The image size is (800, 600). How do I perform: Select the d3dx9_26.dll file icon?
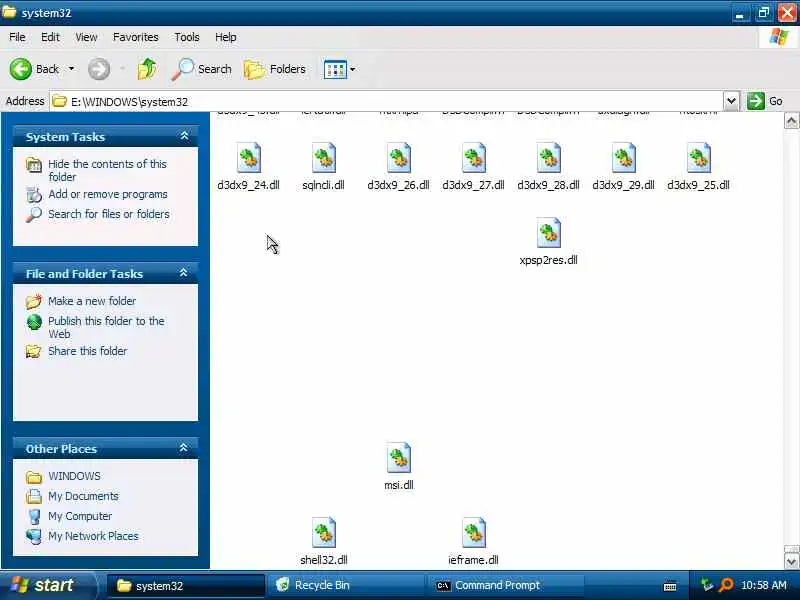[x=398, y=158]
